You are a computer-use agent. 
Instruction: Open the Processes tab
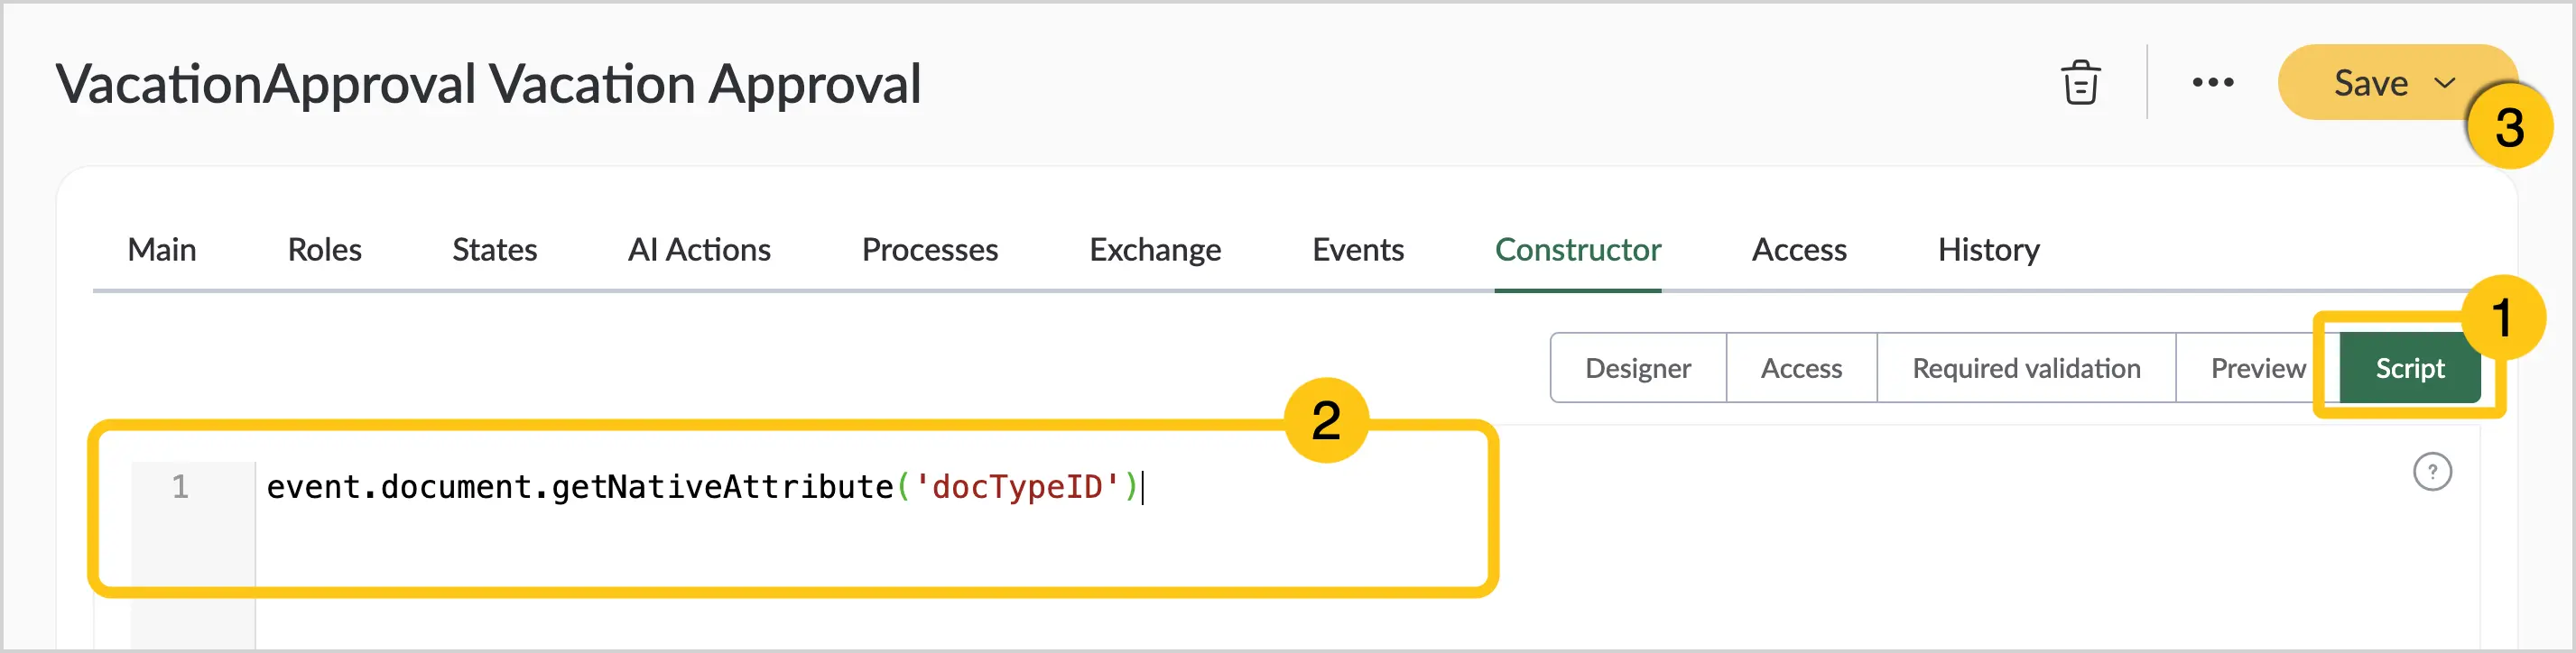930,250
